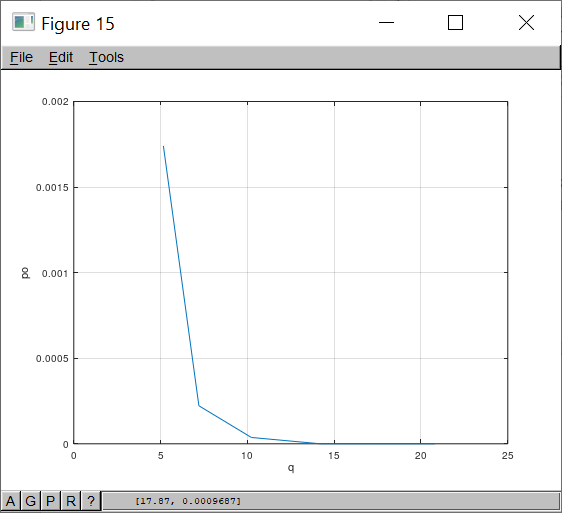Click y-axis tick label 0.002

click(55, 102)
